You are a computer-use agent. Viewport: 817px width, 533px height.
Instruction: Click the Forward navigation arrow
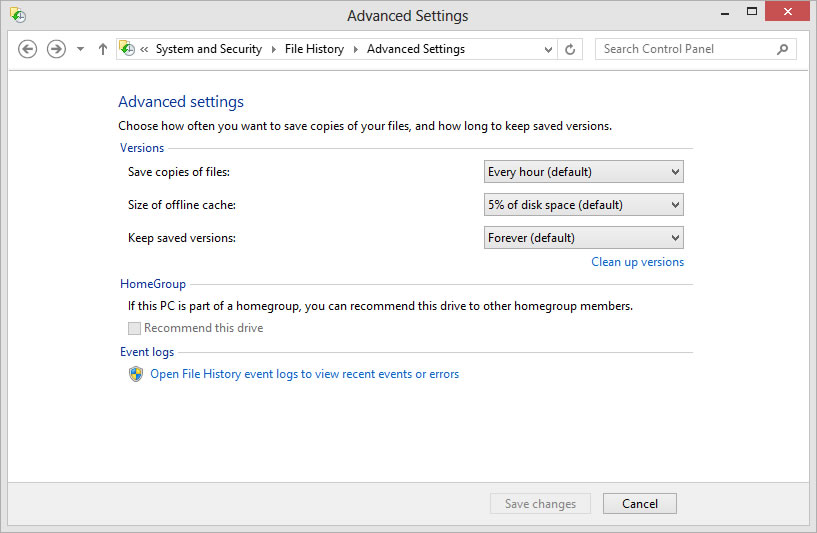click(56, 49)
